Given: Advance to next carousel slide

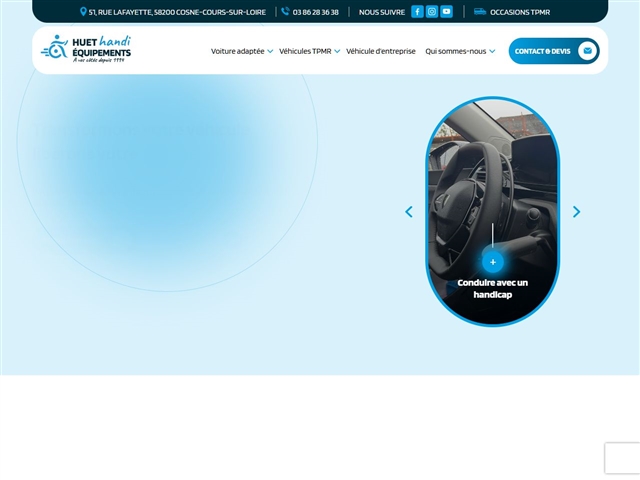Looking at the screenshot, I should coord(576,212).
